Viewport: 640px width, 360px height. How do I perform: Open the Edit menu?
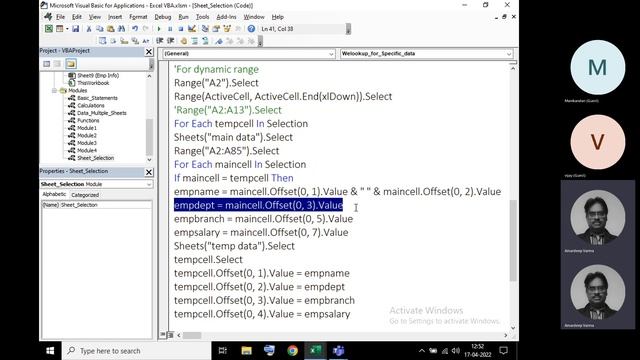[x=77, y=17]
